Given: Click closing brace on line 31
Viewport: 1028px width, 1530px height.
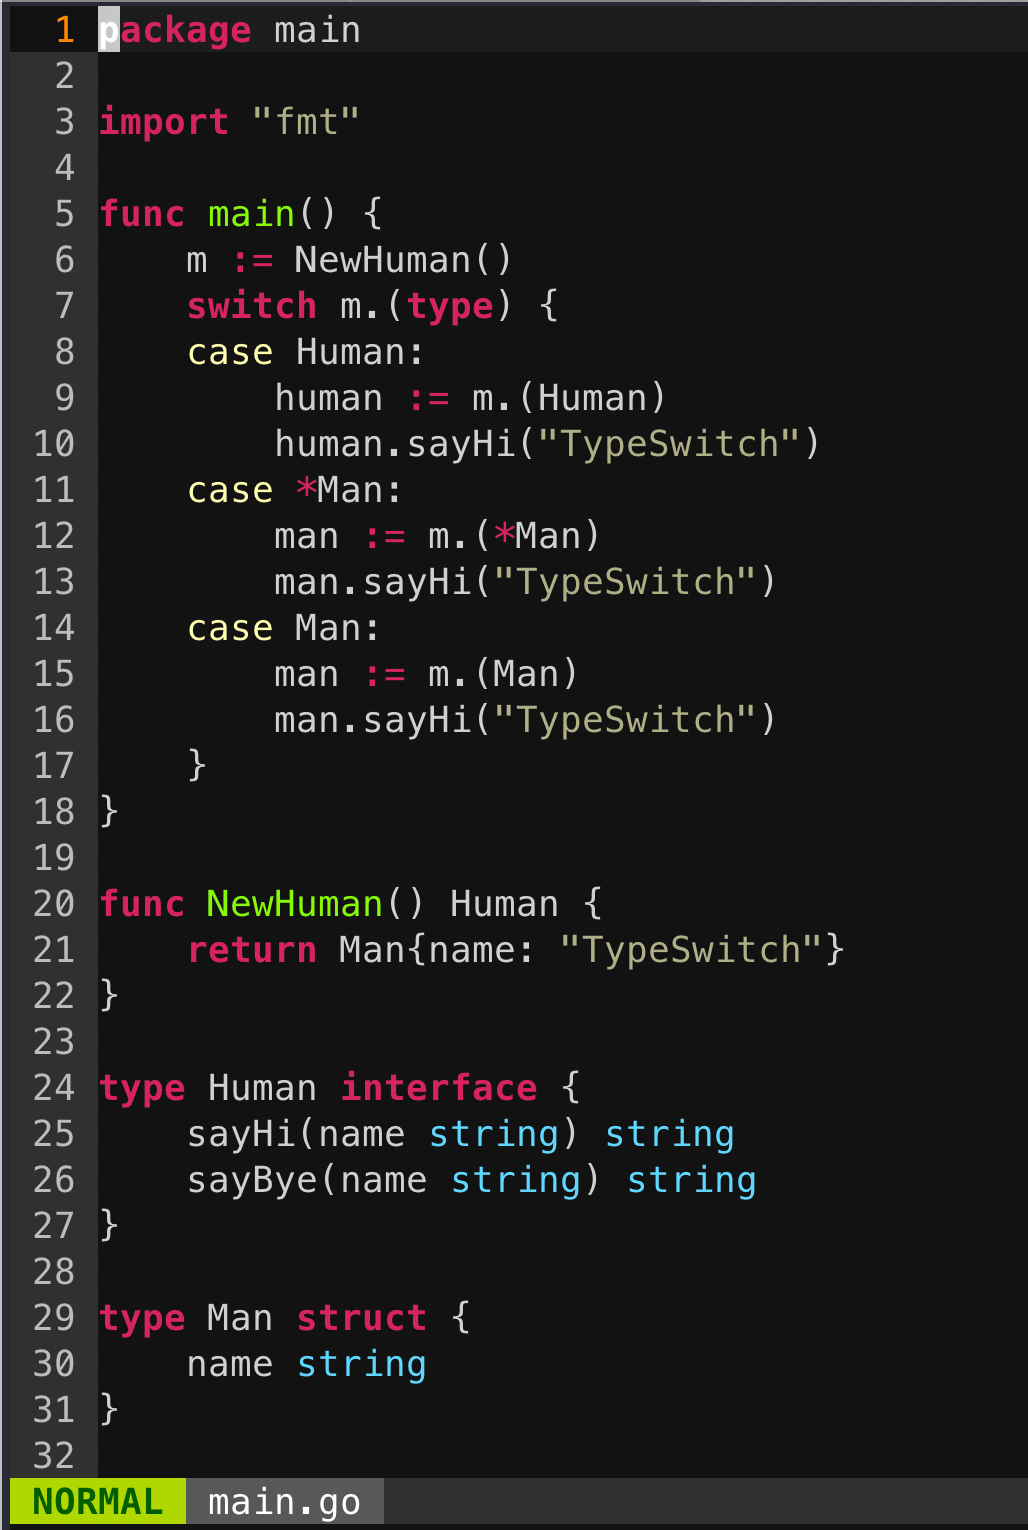Looking at the screenshot, I should [x=109, y=1410].
